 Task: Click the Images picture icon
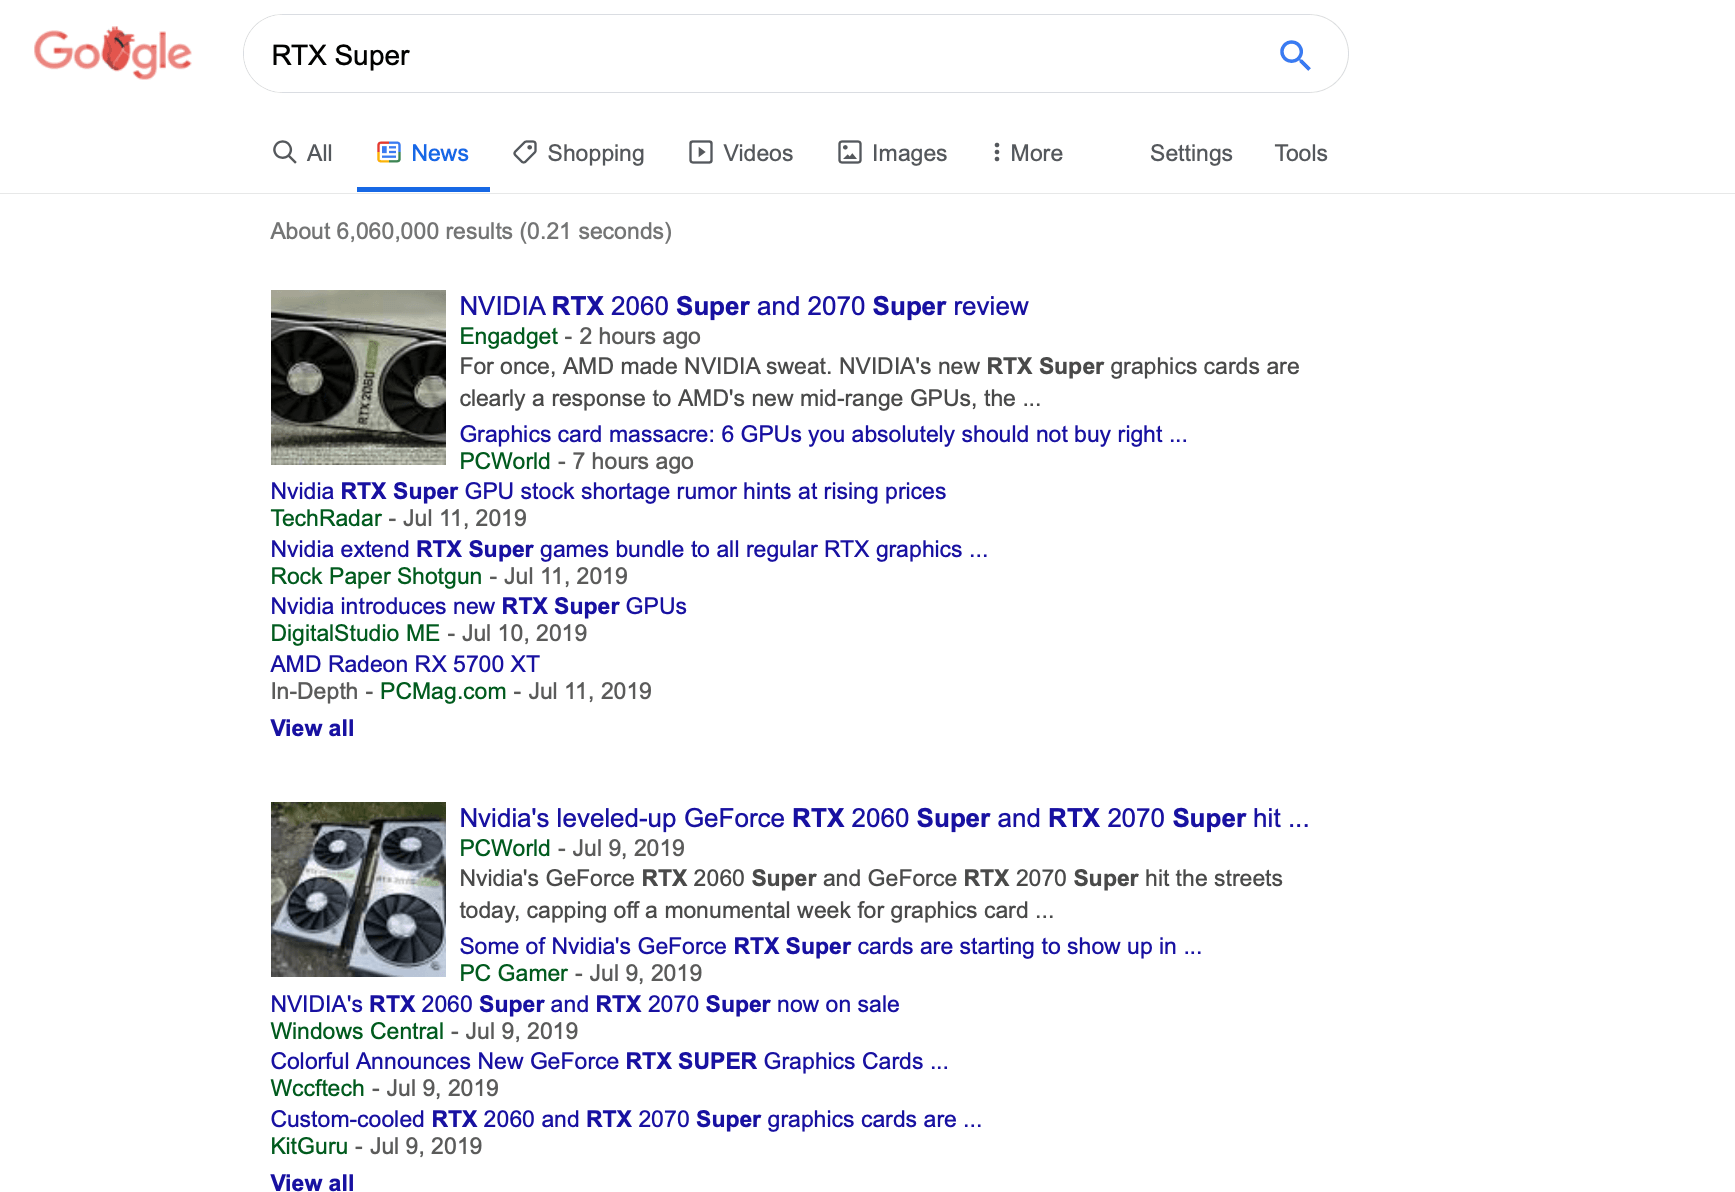point(850,152)
